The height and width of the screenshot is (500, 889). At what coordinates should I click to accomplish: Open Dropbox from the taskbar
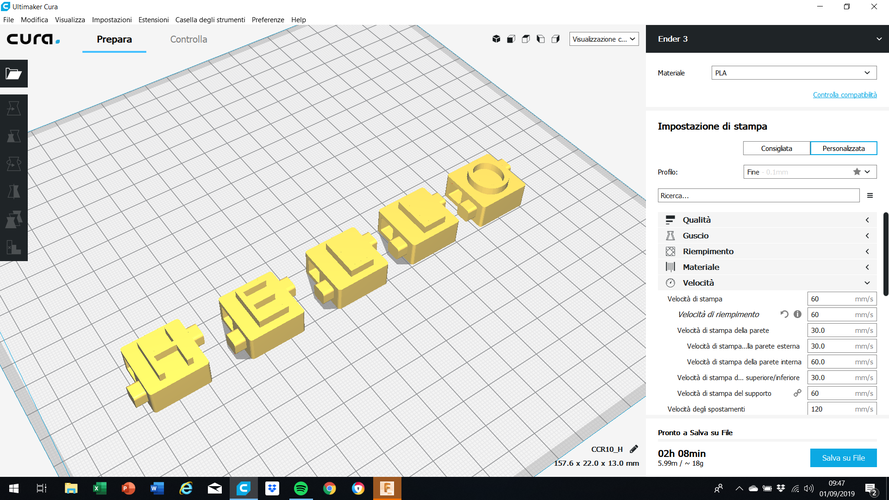[x=272, y=488]
